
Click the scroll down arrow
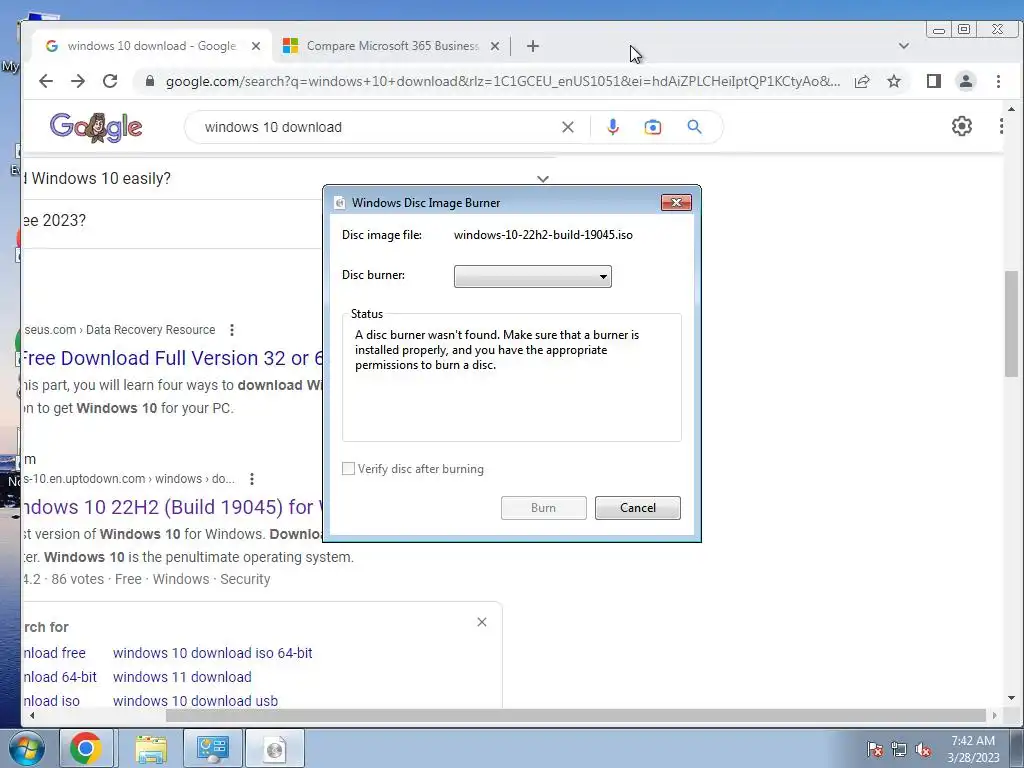point(1011,698)
